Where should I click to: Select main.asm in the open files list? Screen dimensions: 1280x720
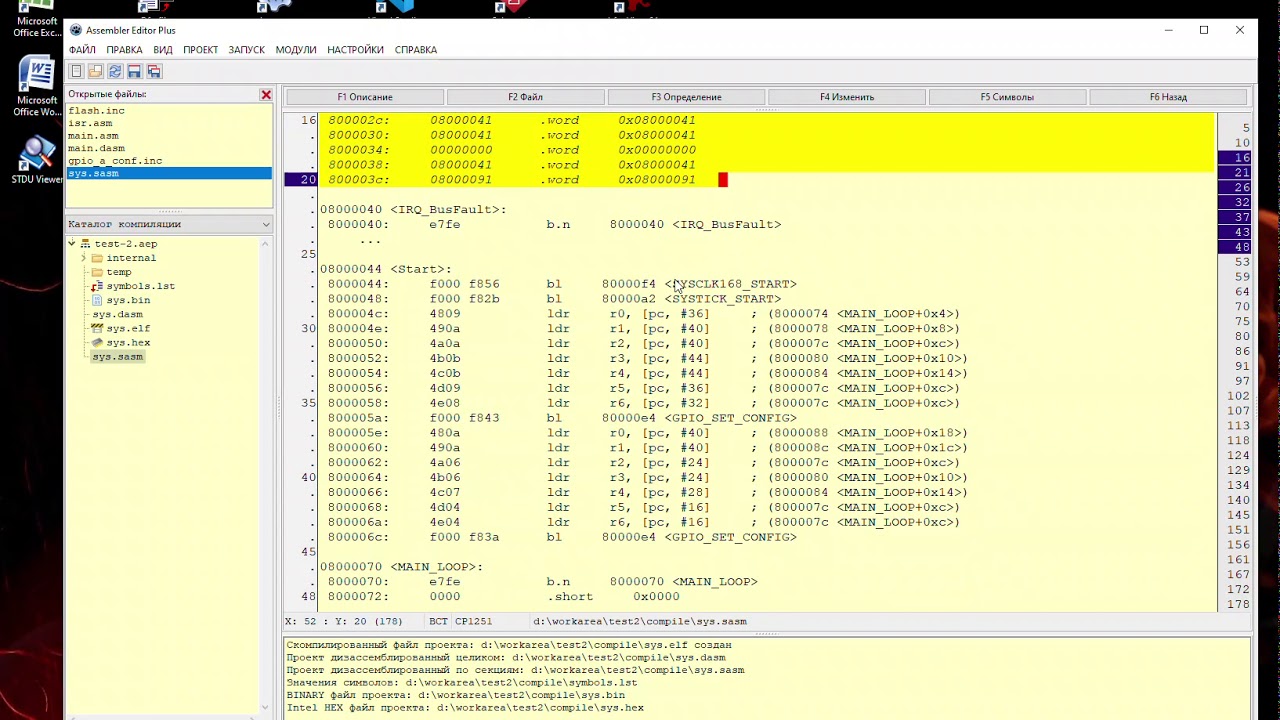tap(168, 136)
